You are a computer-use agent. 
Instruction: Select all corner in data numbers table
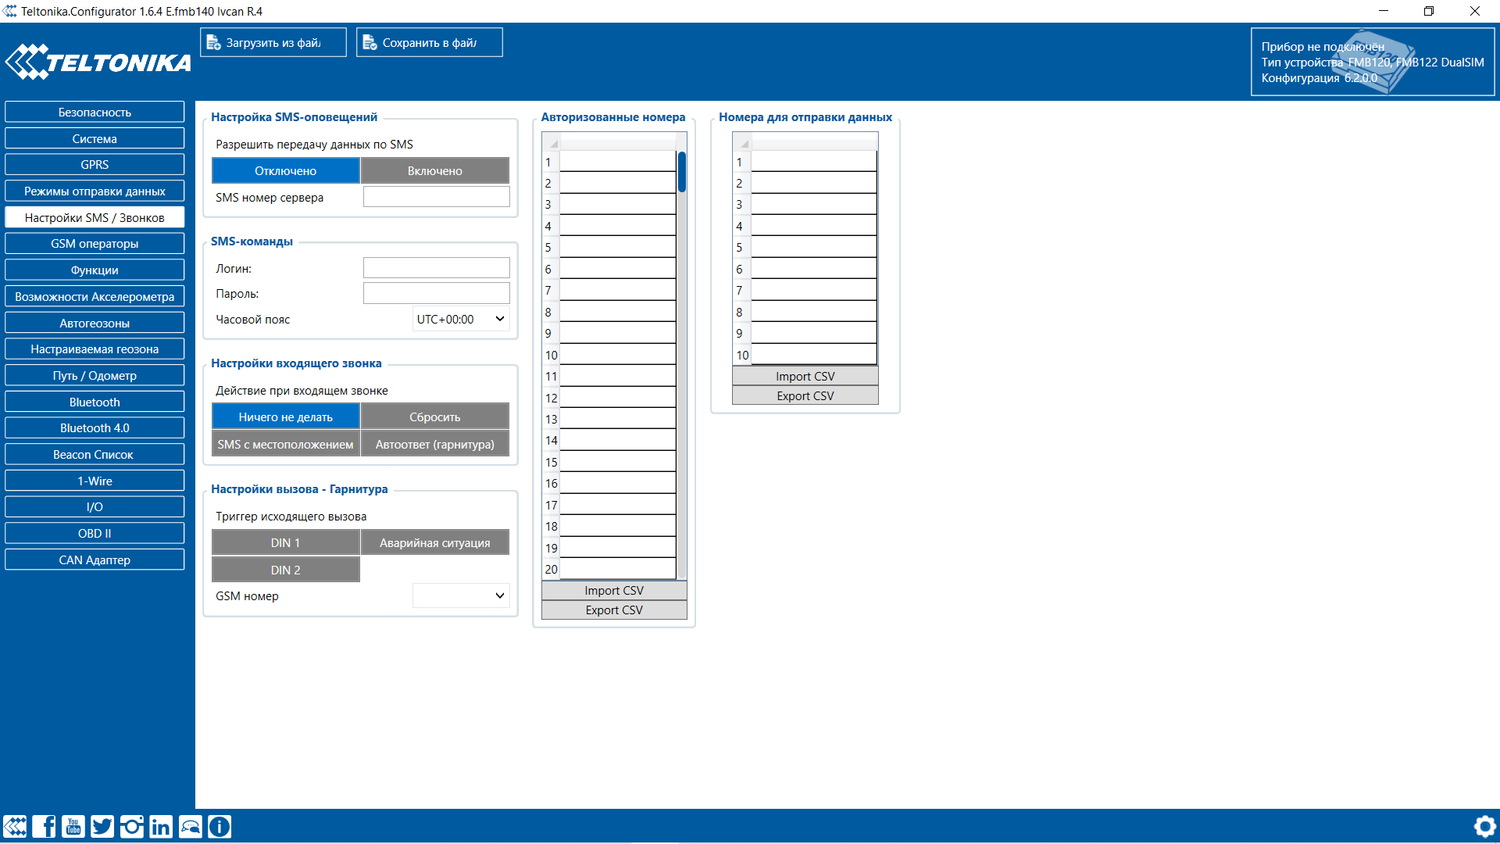[x=742, y=142]
